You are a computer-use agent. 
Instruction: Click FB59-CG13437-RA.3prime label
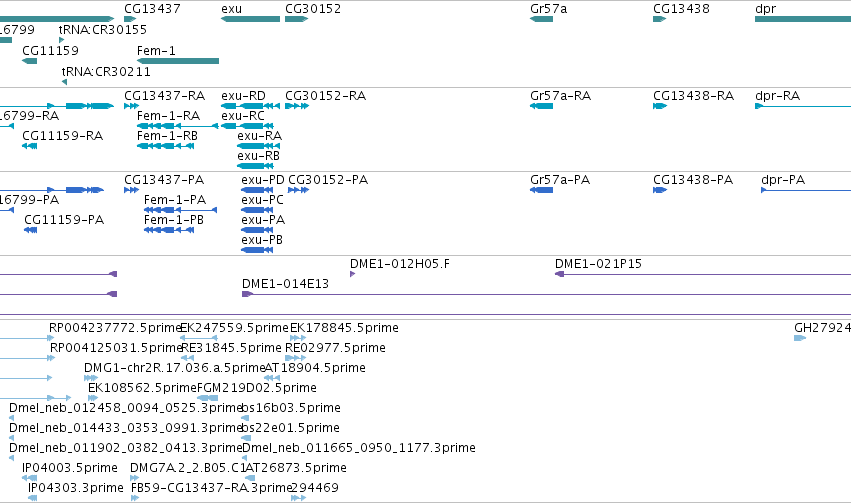(212, 489)
